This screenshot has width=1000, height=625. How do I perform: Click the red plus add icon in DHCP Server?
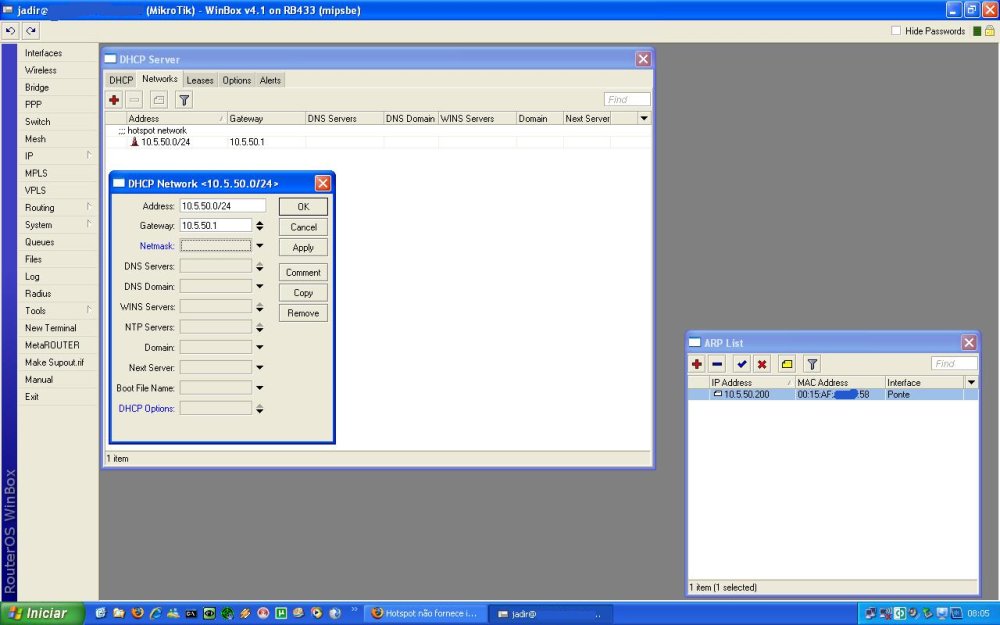pyautogui.click(x=114, y=99)
